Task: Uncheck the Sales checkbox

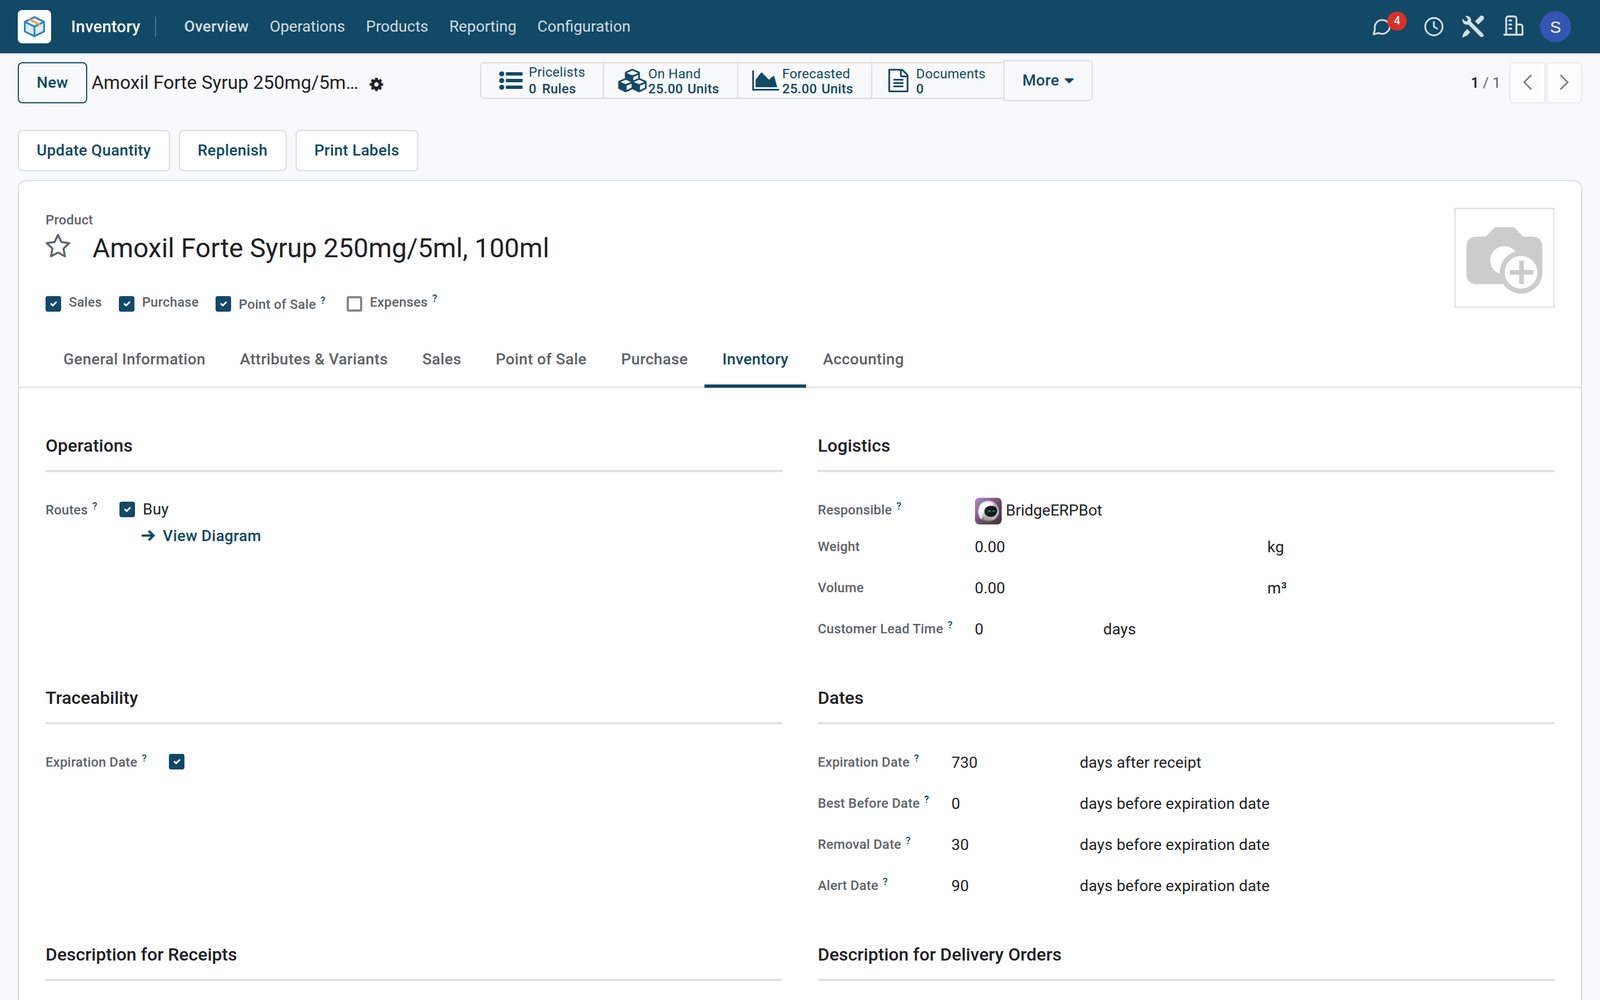Action: (x=54, y=304)
